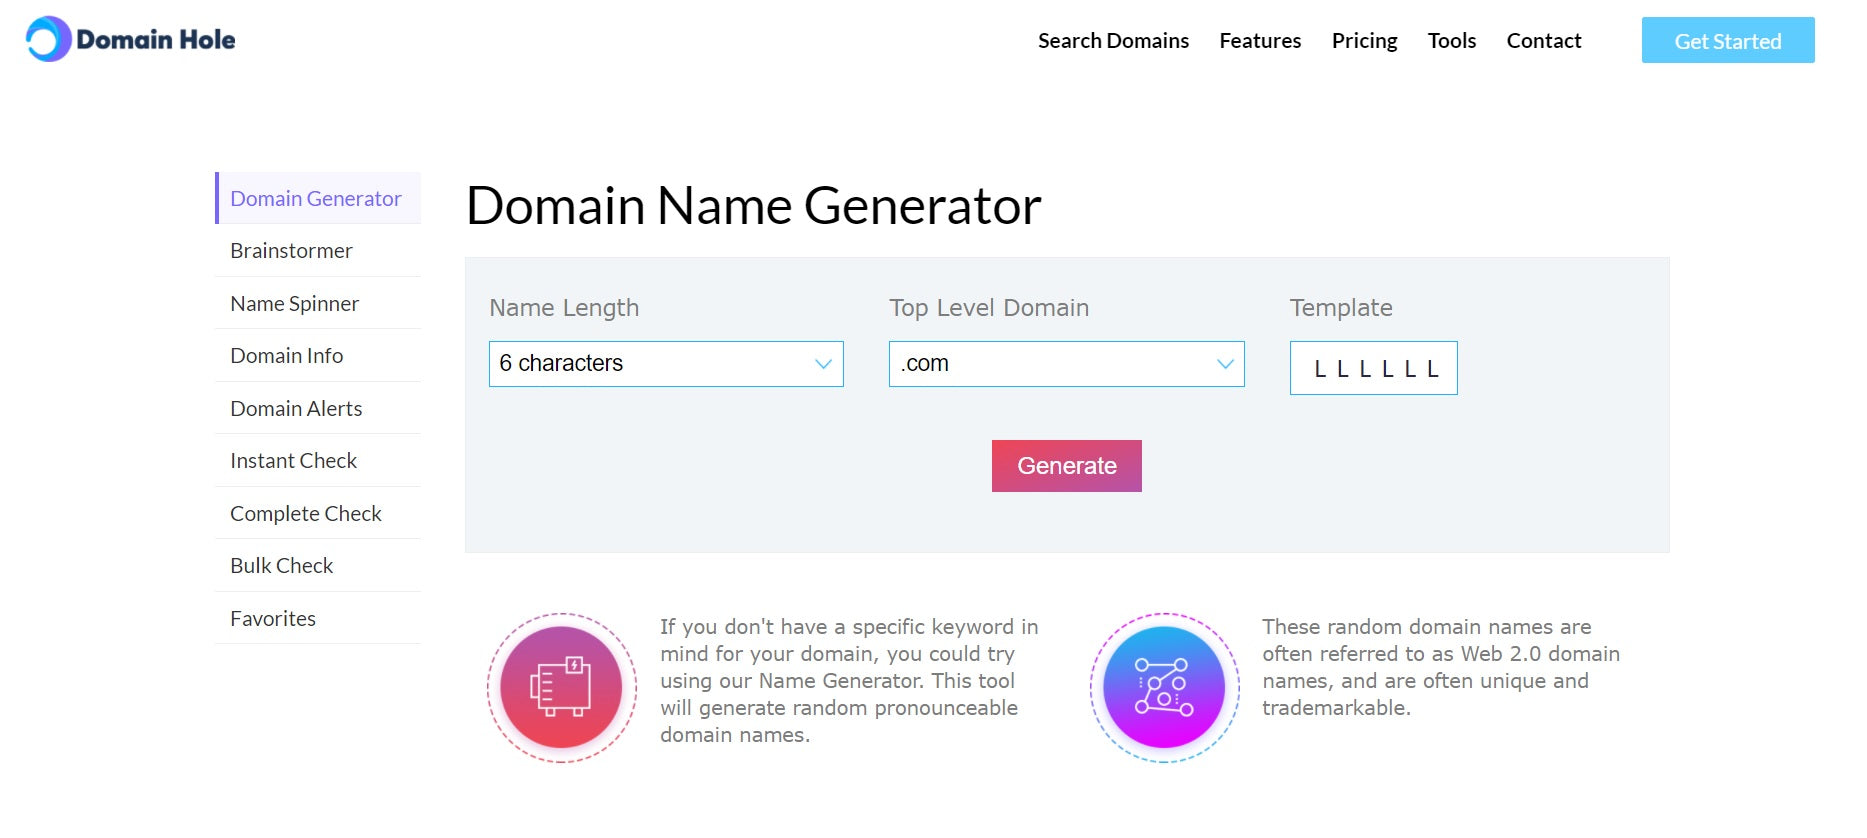Go to the Pricing page
The image size is (1867, 838).
[1364, 41]
